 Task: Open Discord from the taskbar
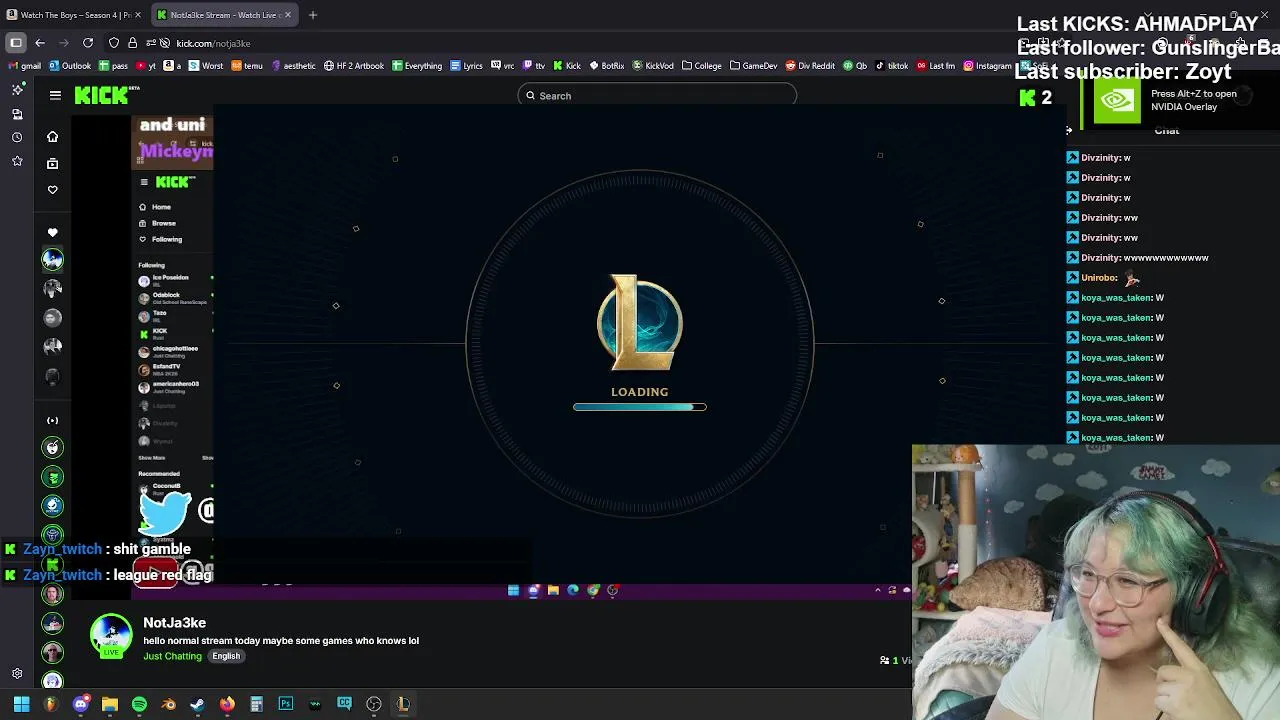point(81,704)
